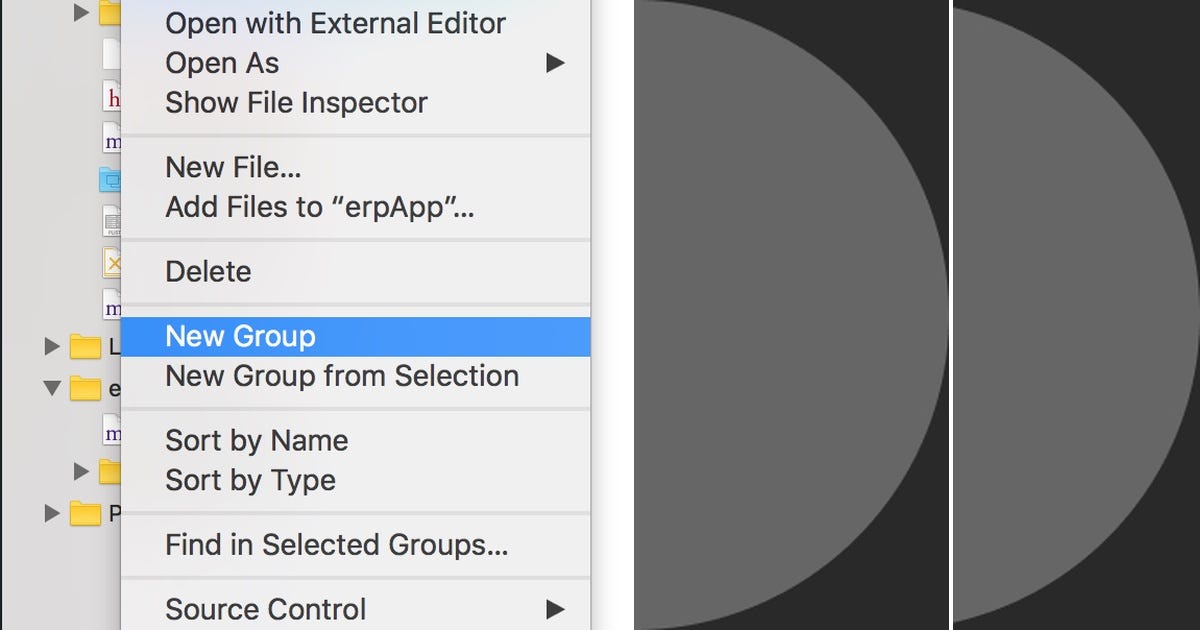Image resolution: width=1200 pixels, height=630 pixels.
Task: Collapse the open e group's disclosure triangle
Action: click(x=51, y=388)
